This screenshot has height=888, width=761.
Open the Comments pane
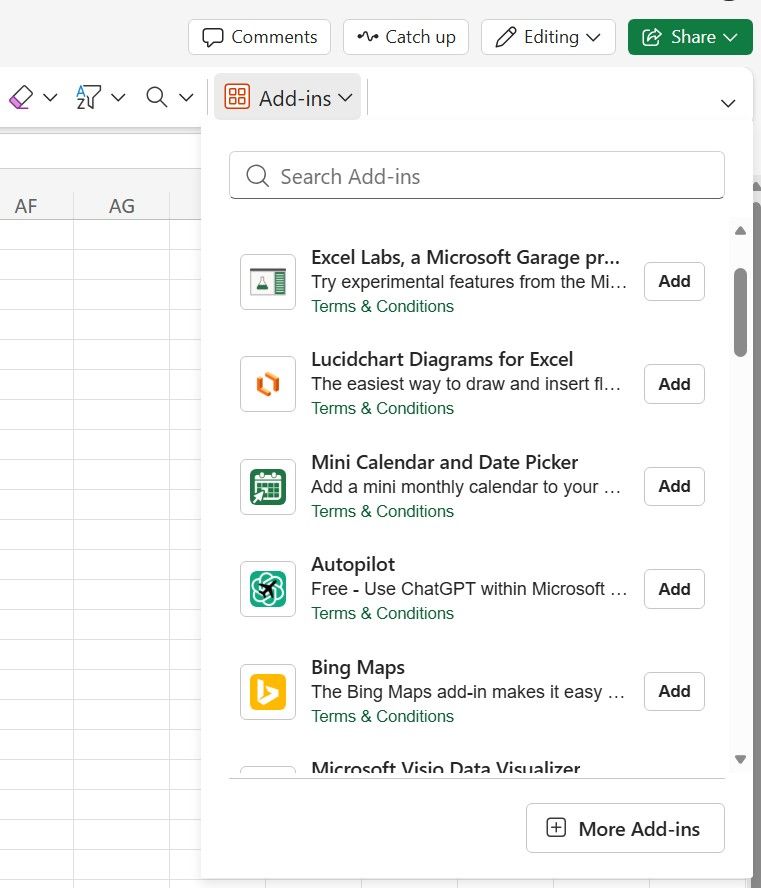click(259, 37)
